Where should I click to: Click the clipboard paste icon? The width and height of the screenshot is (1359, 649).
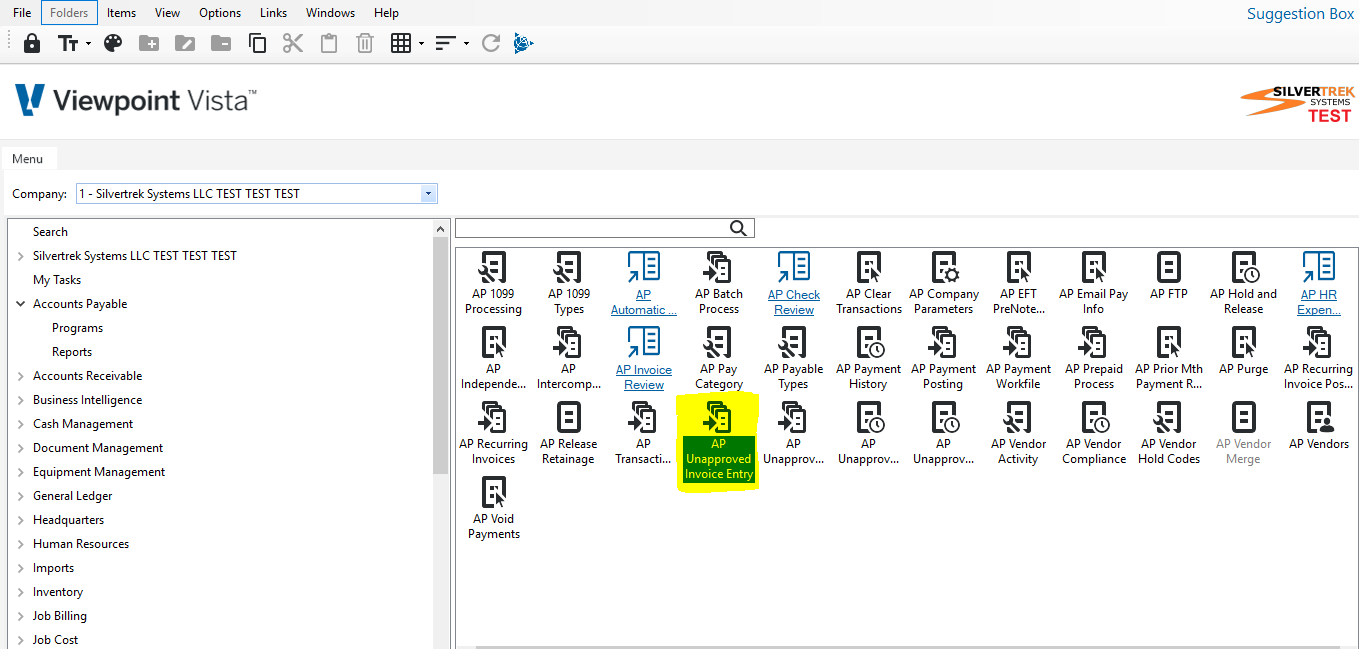[x=329, y=43]
